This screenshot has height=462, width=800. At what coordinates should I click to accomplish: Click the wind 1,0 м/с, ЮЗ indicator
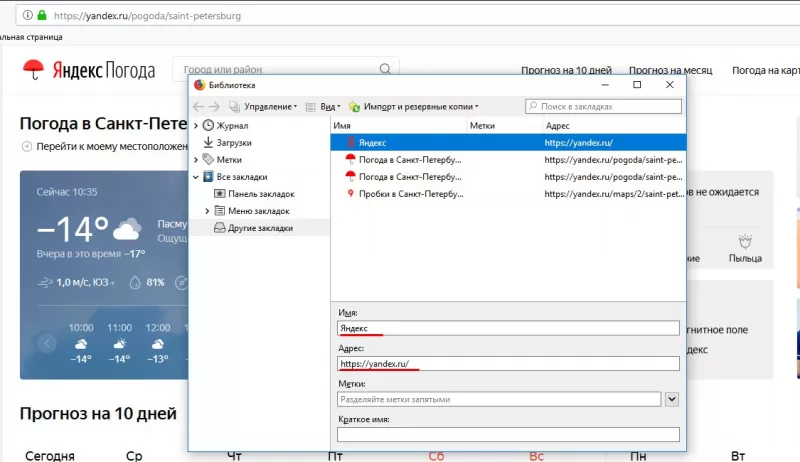(x=77, y=283)
